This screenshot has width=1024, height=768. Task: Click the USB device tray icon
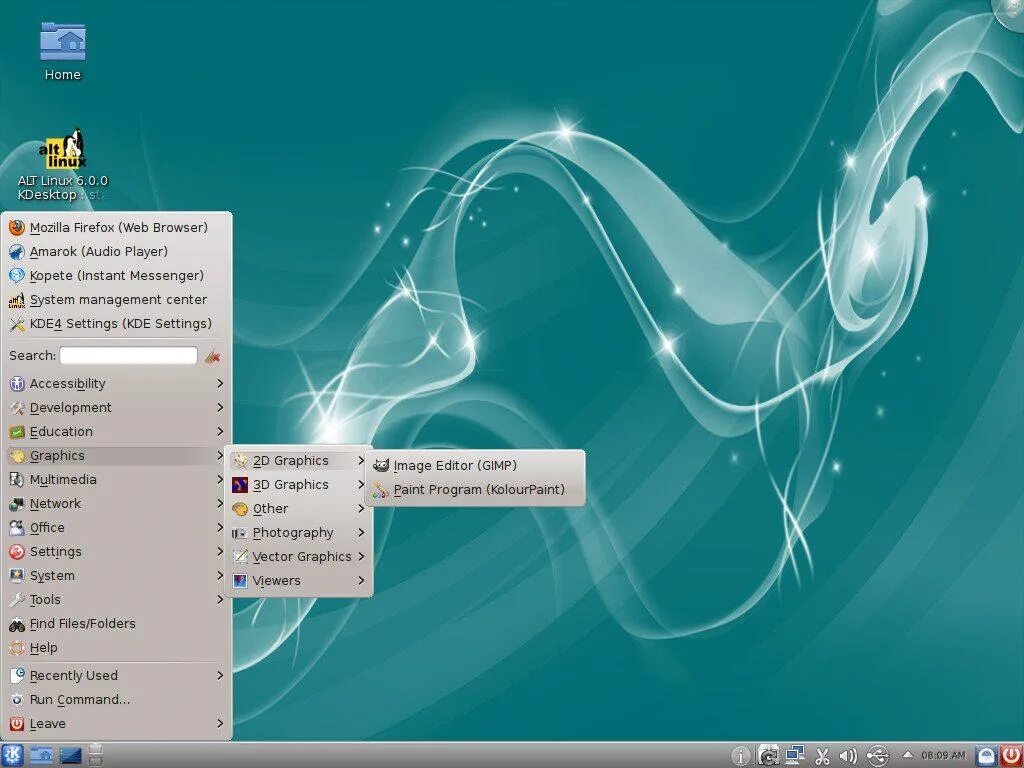tap(878, 756)
